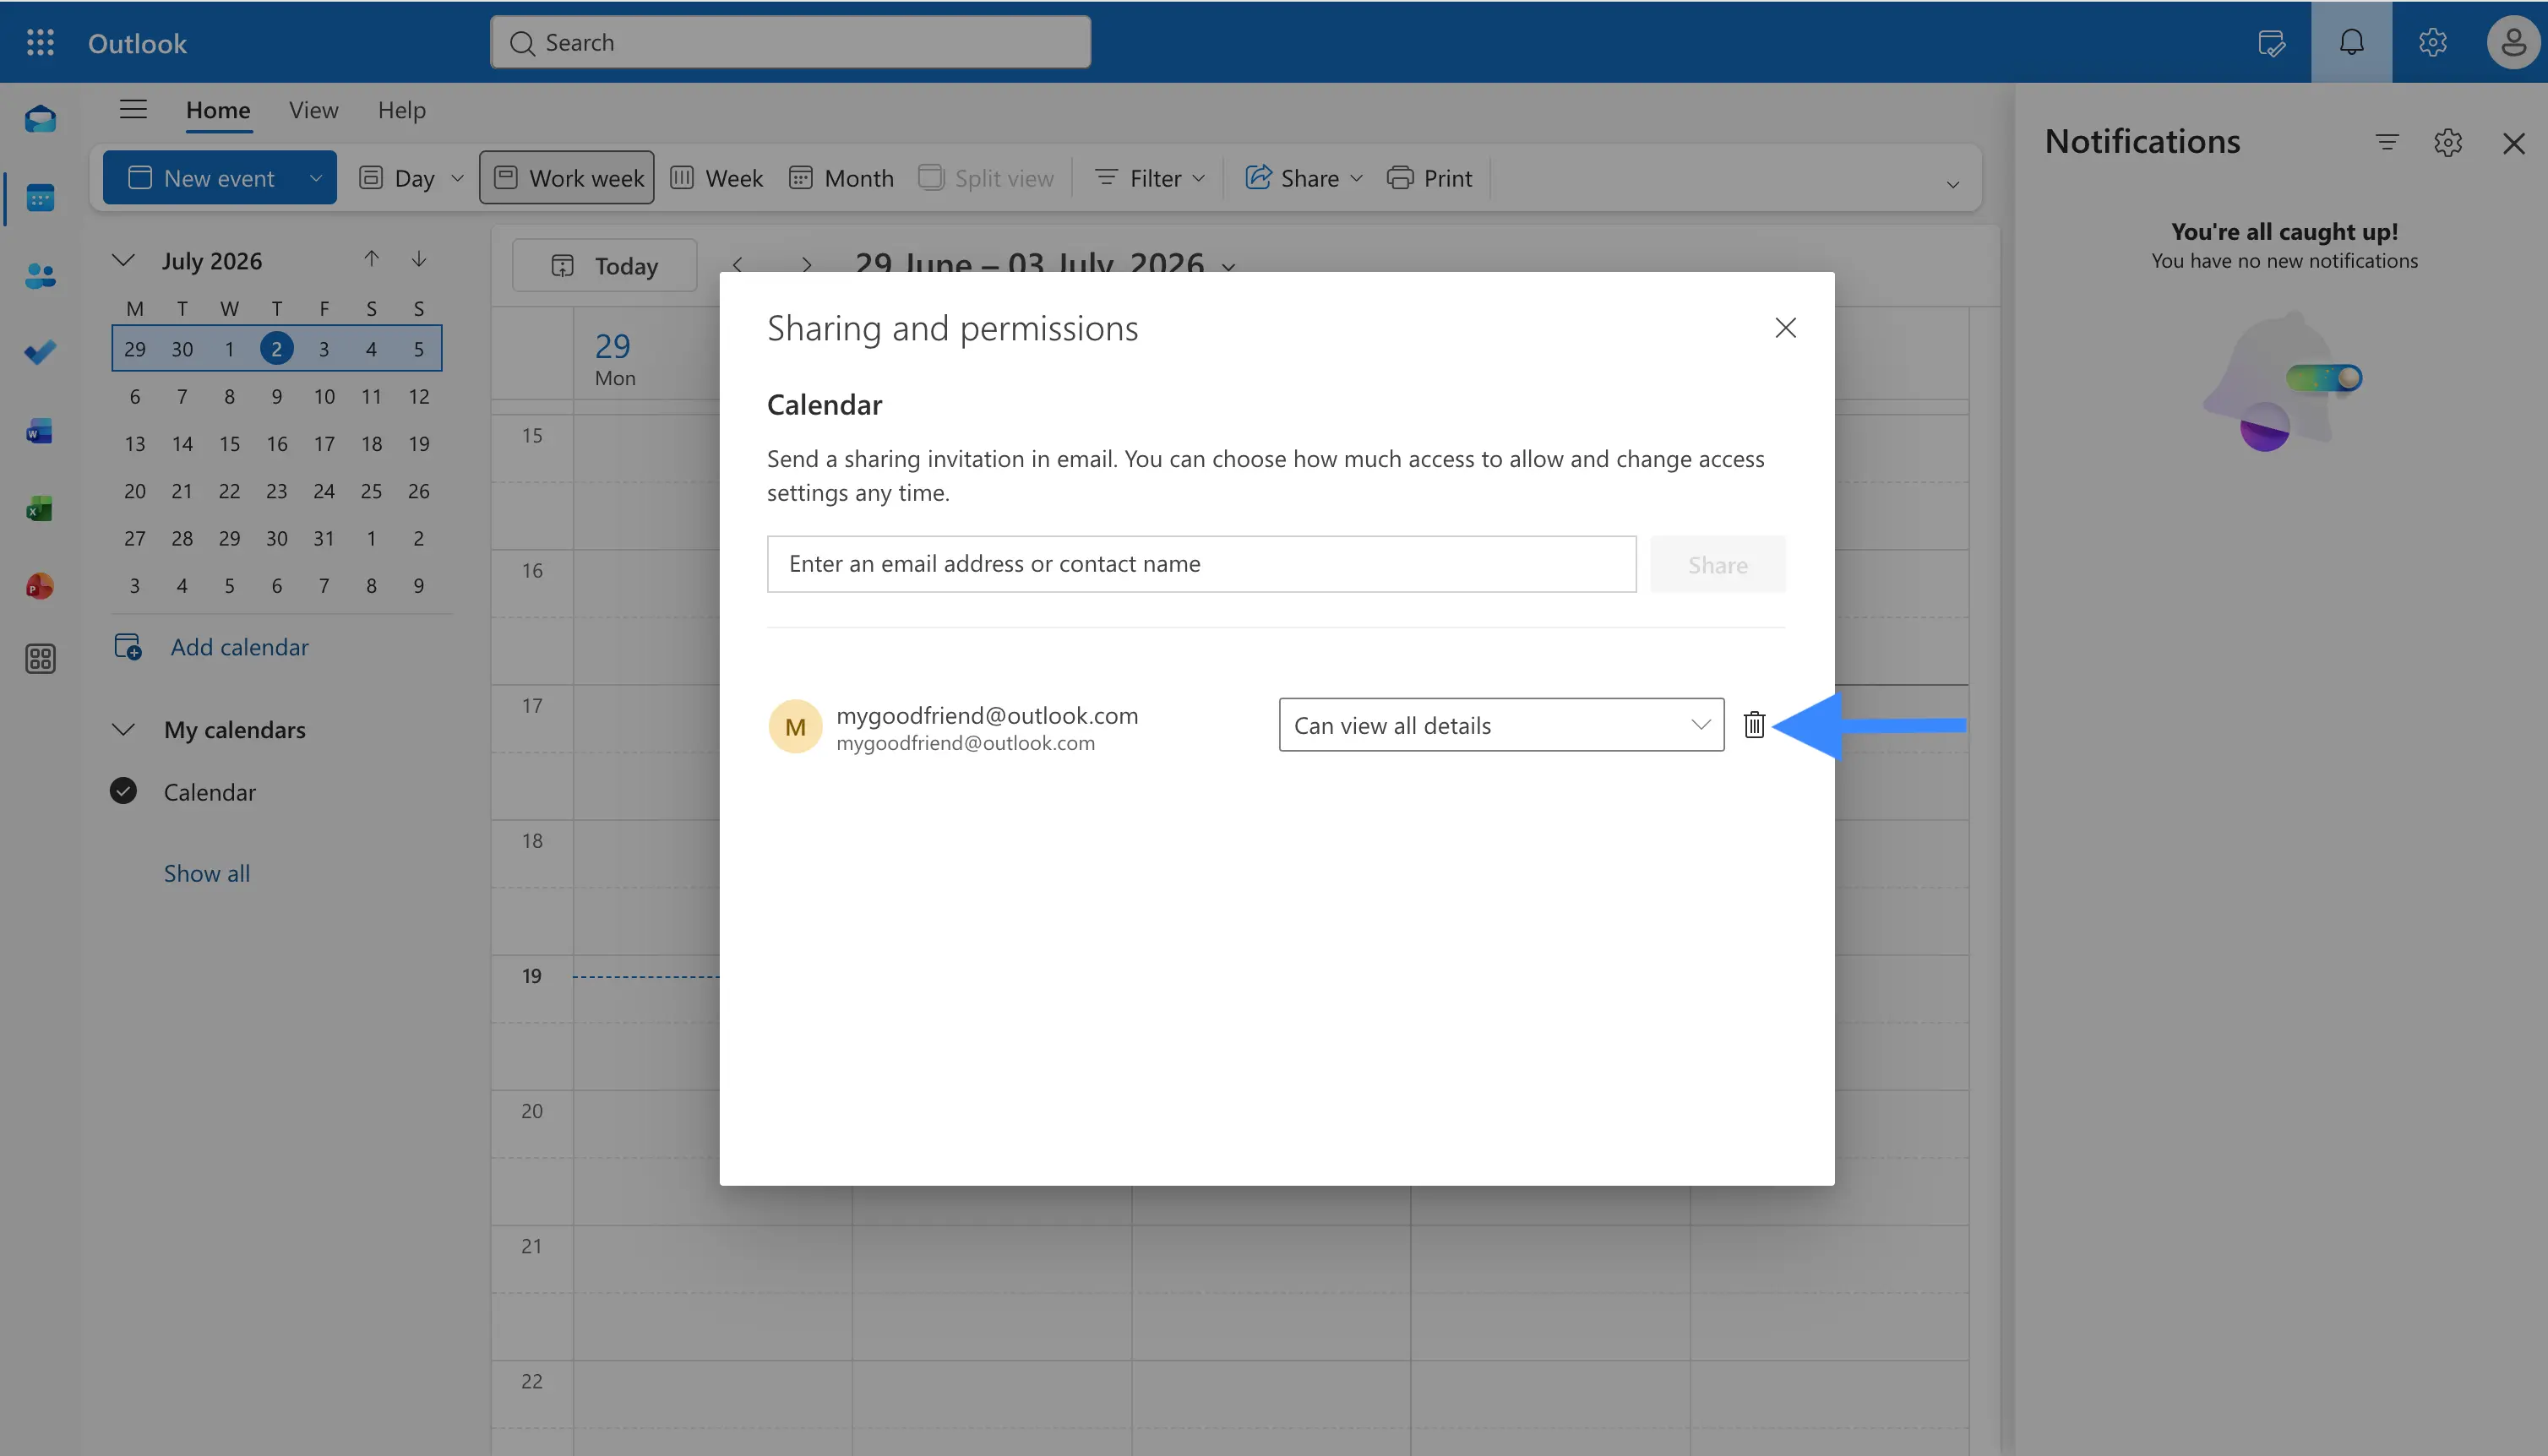Go to next week in calendar
The width and height of the screenshot is (2548, 1456).
[806, 264]
